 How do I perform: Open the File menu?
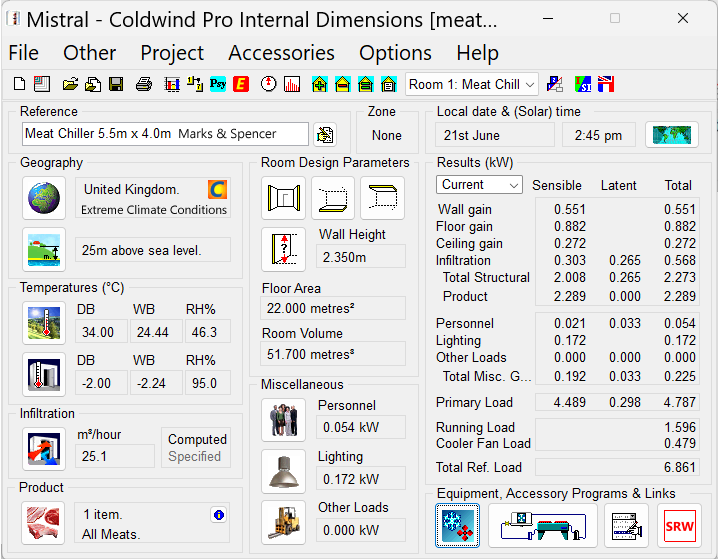(23, 53)
